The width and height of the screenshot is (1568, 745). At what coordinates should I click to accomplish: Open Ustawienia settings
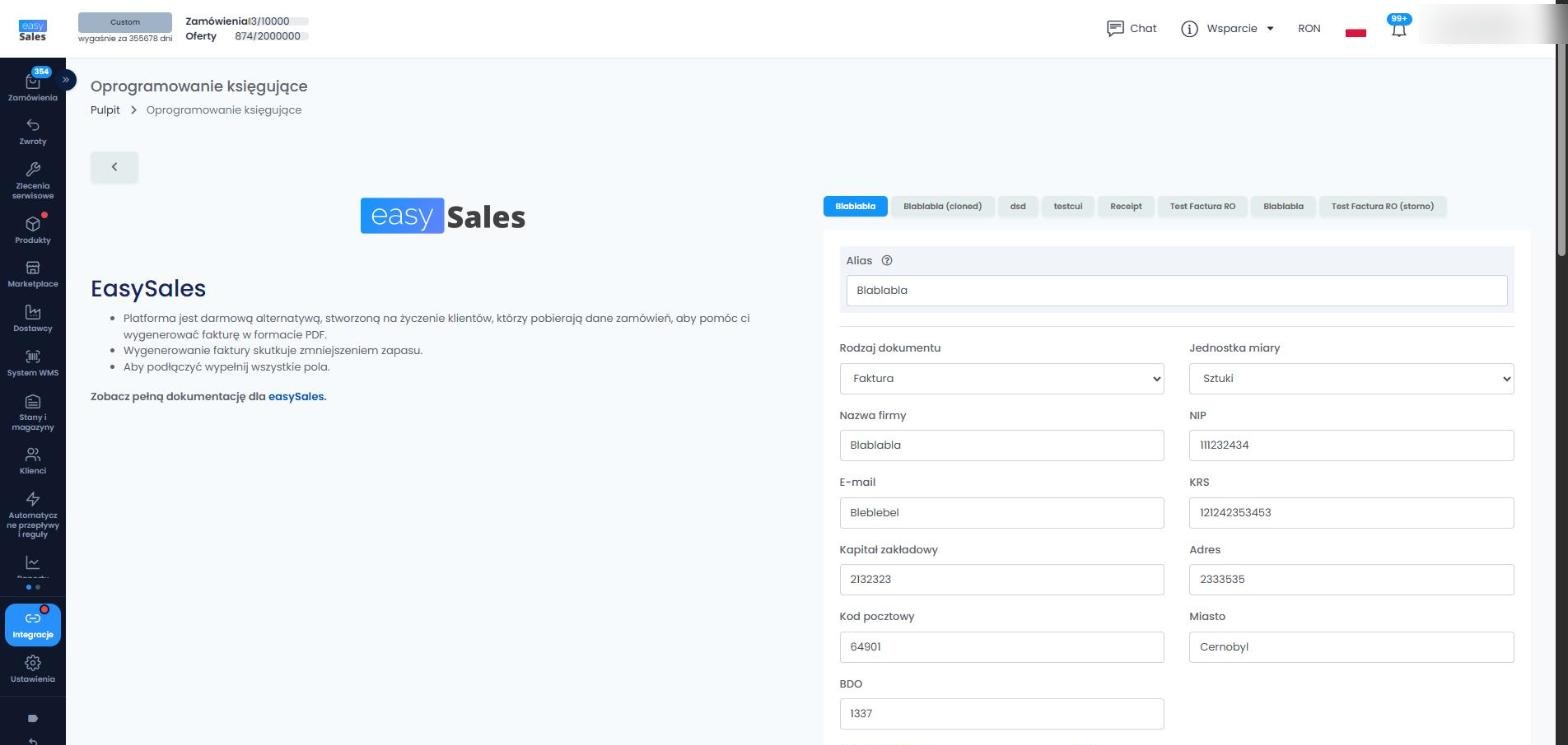pyautogui.click(x=32, y=669)
